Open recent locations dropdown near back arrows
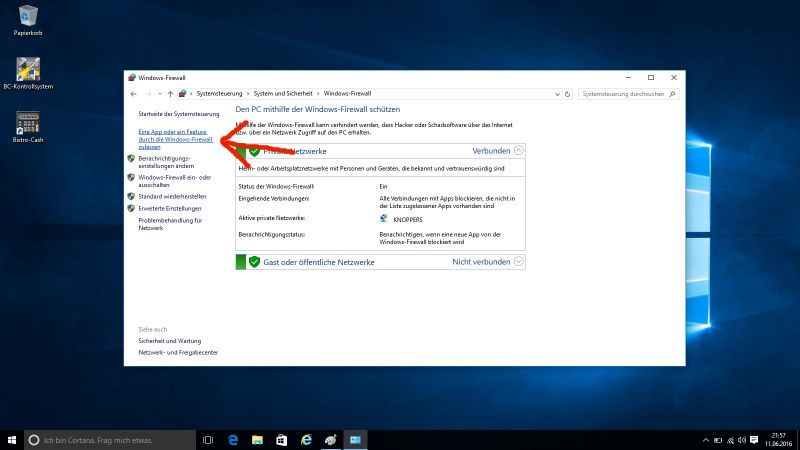 click(160, 94)
